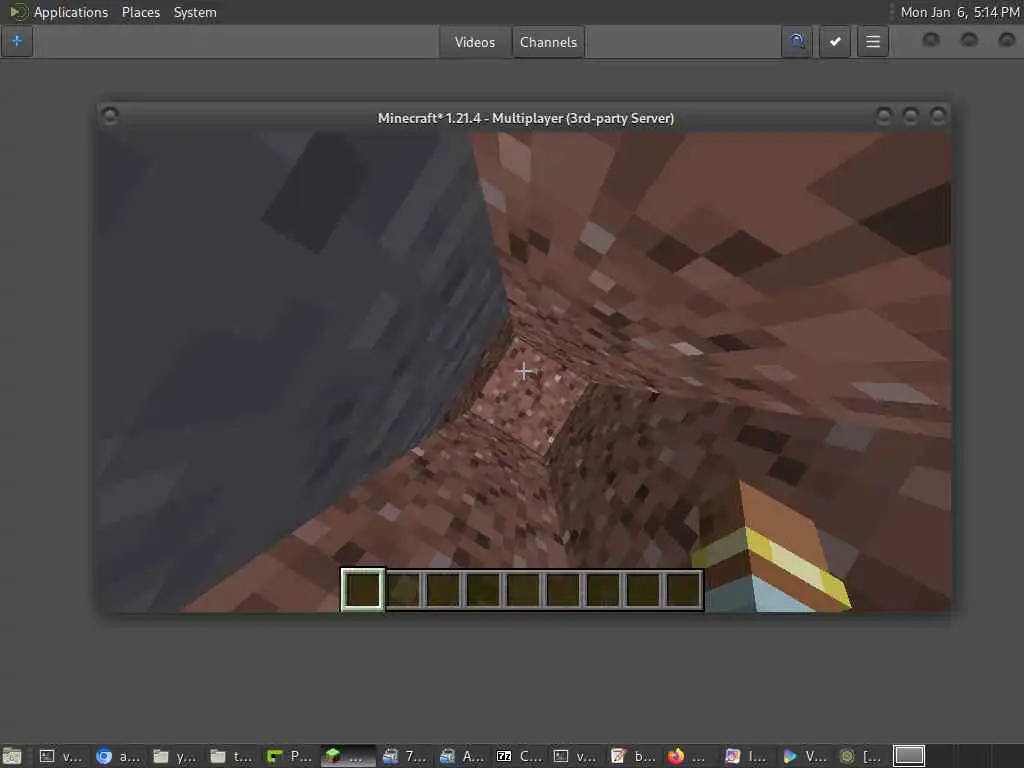Viewport: 1024px width, 768px height.
Task: Select the fifth hotbar slot in Minecraft
Action: pos(523,589)
